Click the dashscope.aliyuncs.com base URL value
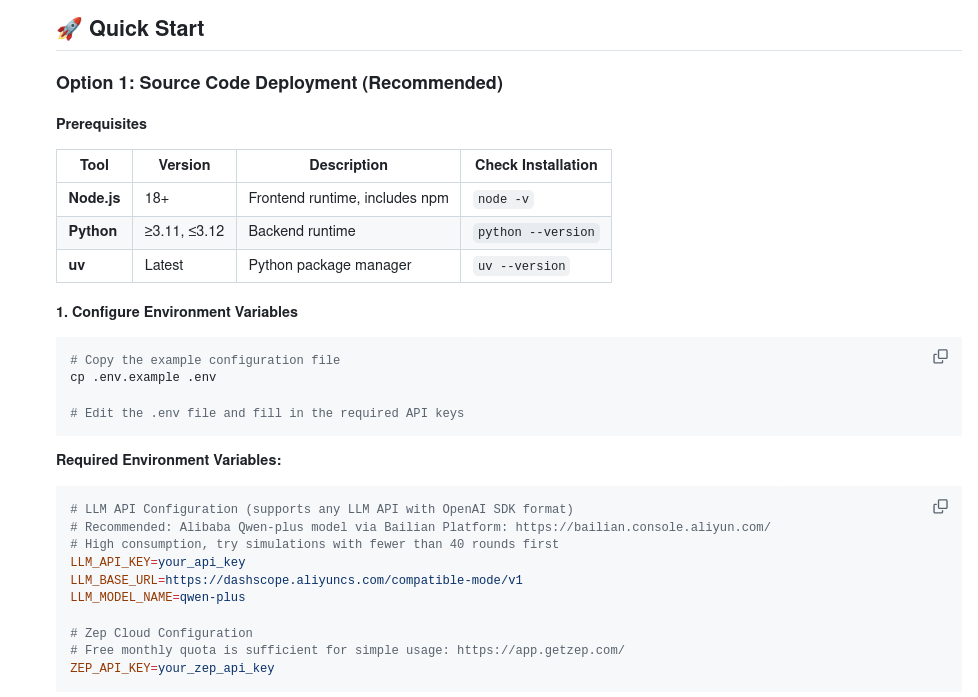The width and height of the screenshot is (978, 697). click(344, 580)
